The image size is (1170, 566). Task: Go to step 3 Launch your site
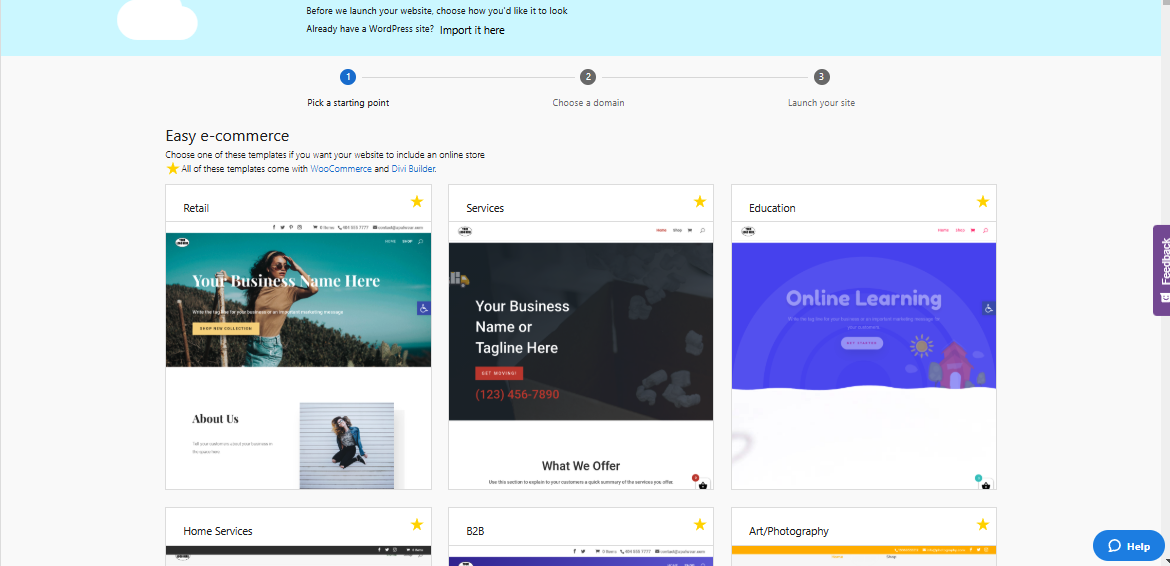coord(821,77)
